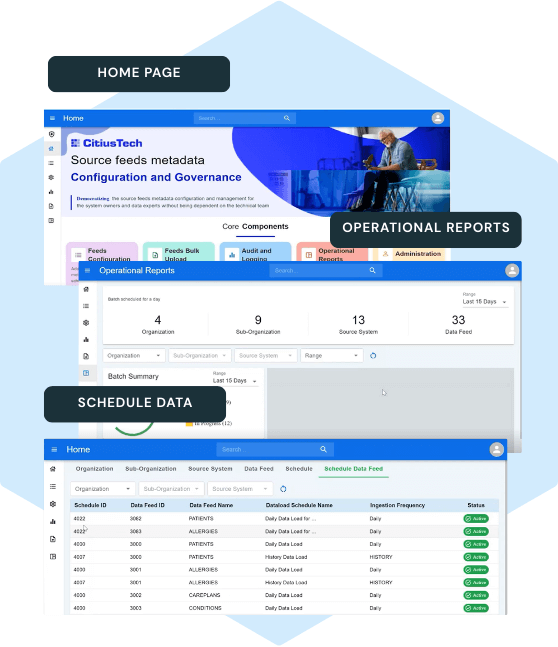Switch to the Sub-Organization tab

[x=151, y=469]
